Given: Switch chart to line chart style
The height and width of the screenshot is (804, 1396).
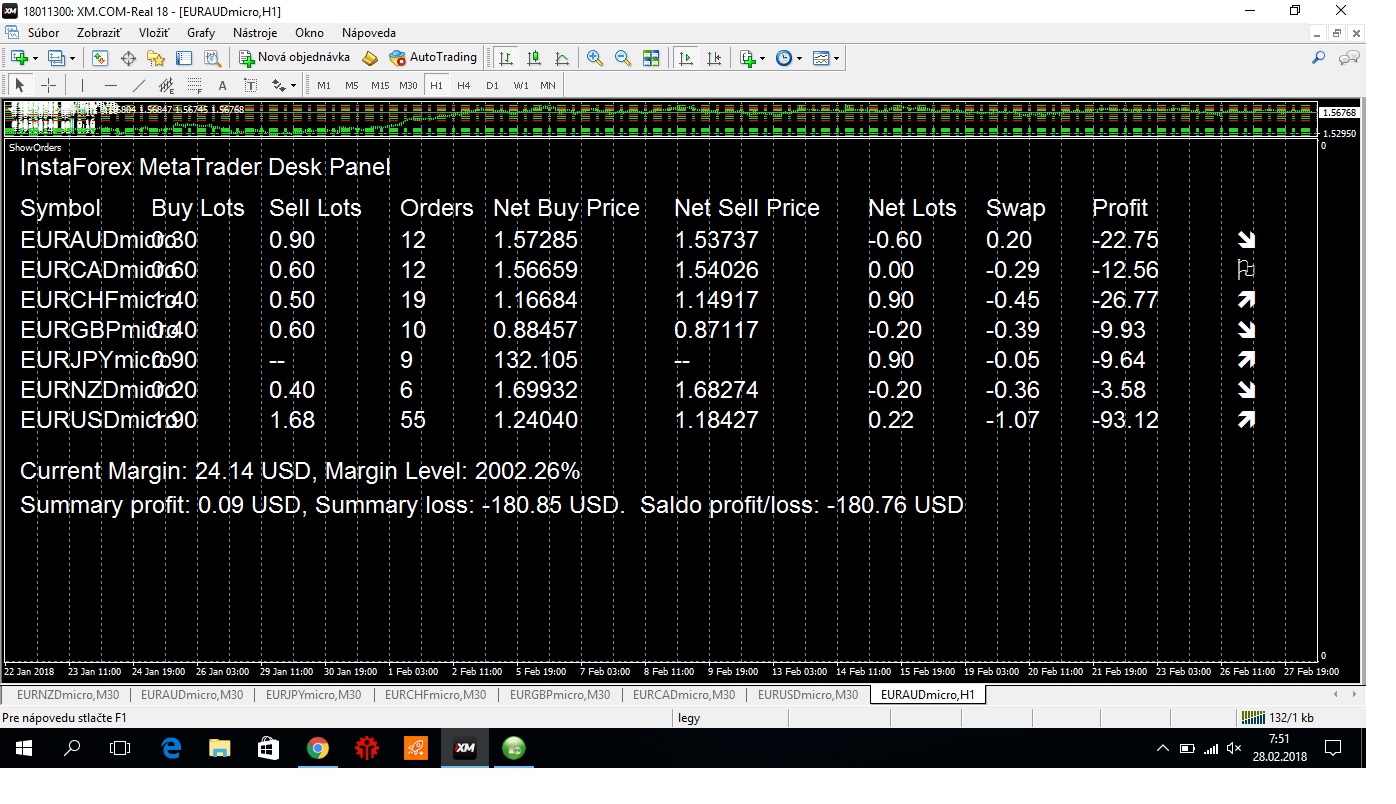Looking at the screenshot, I should pyautogui.click(x=562, y=58).
